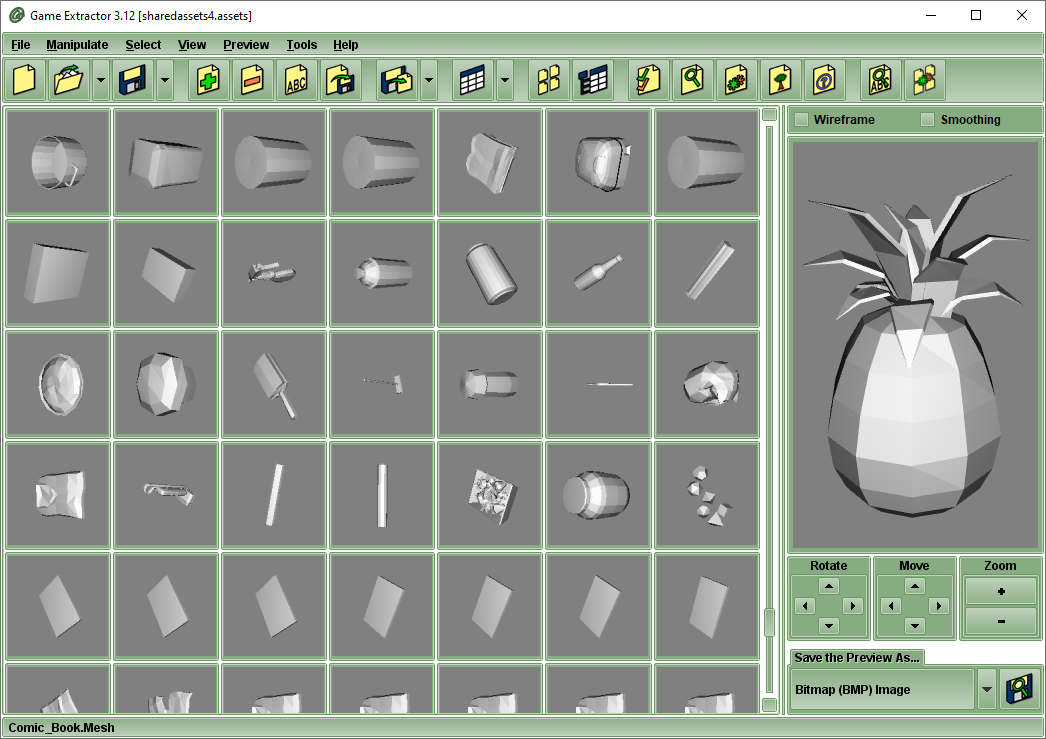Click the Rotate right arrow button
Screen dimensions: 1046x739
coord(852,606)
